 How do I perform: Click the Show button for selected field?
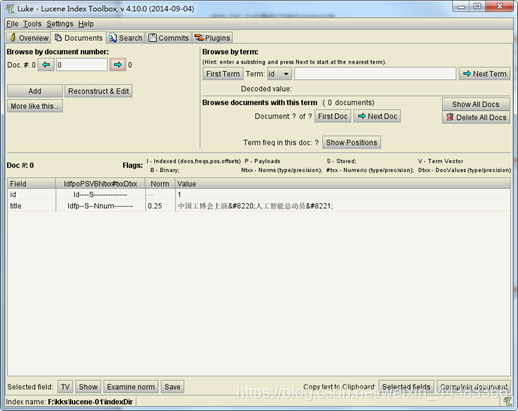point(88,387)
